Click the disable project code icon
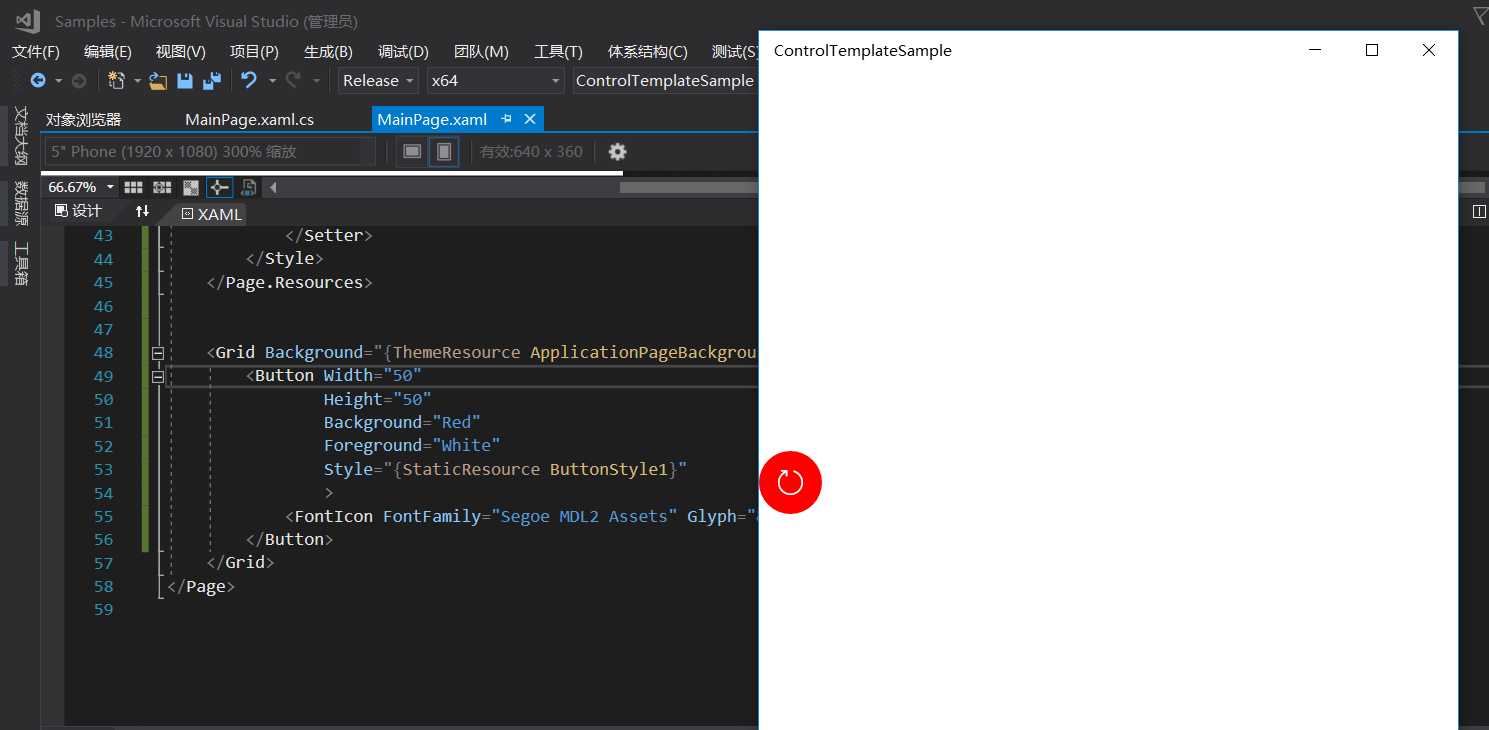Screen dimensions: 1489x730 coord(249,187)
